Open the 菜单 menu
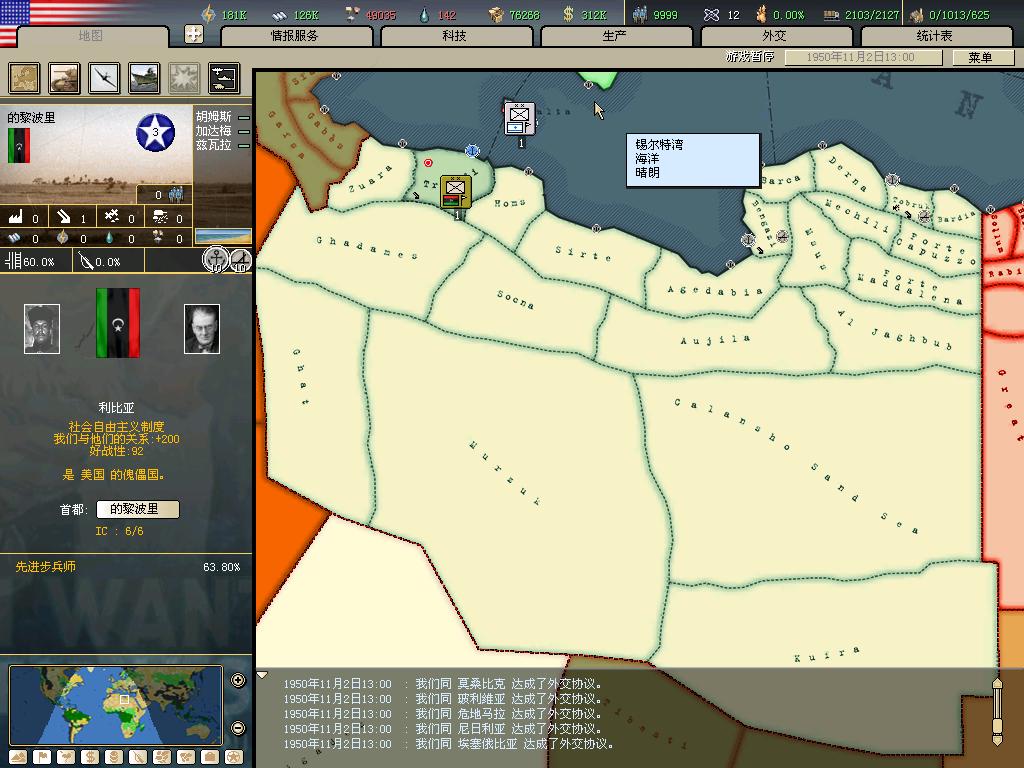The width and height of the screenshot is (1024, 768). point(980,57)
